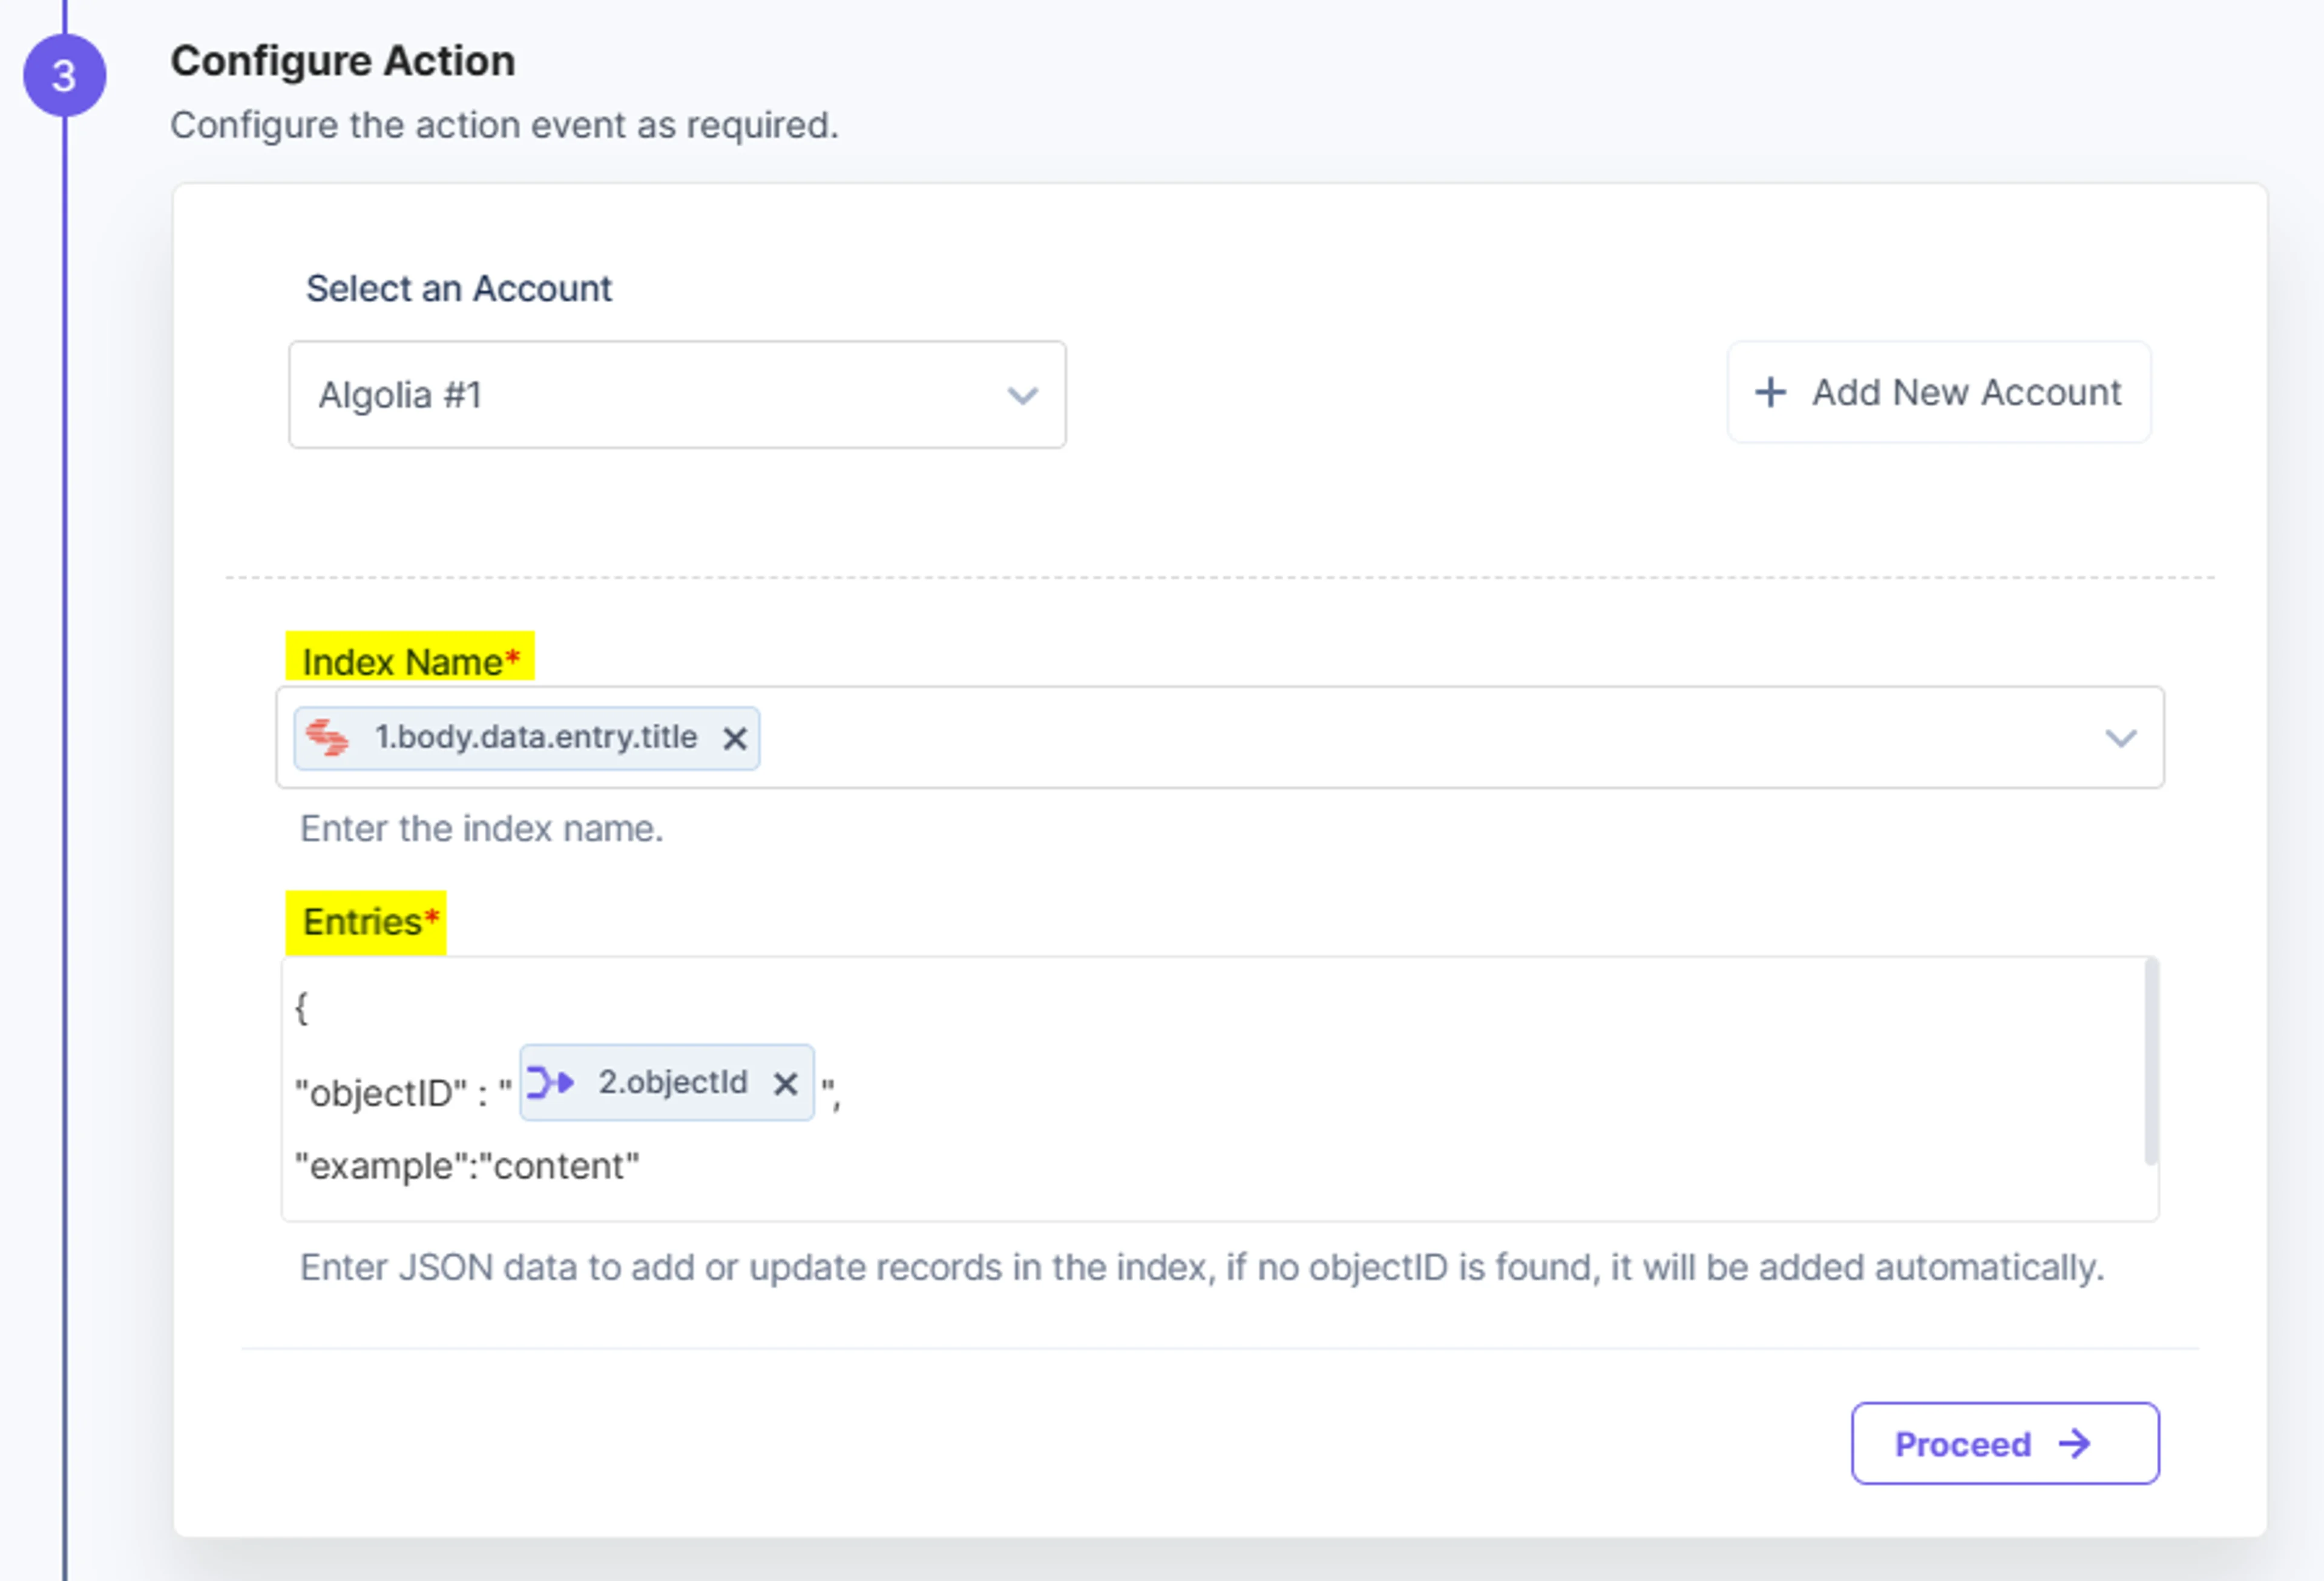Screen dimensions: 2324x1581
Task: Click the "example":"content" line in Entries
Action: click(467, 1166)
